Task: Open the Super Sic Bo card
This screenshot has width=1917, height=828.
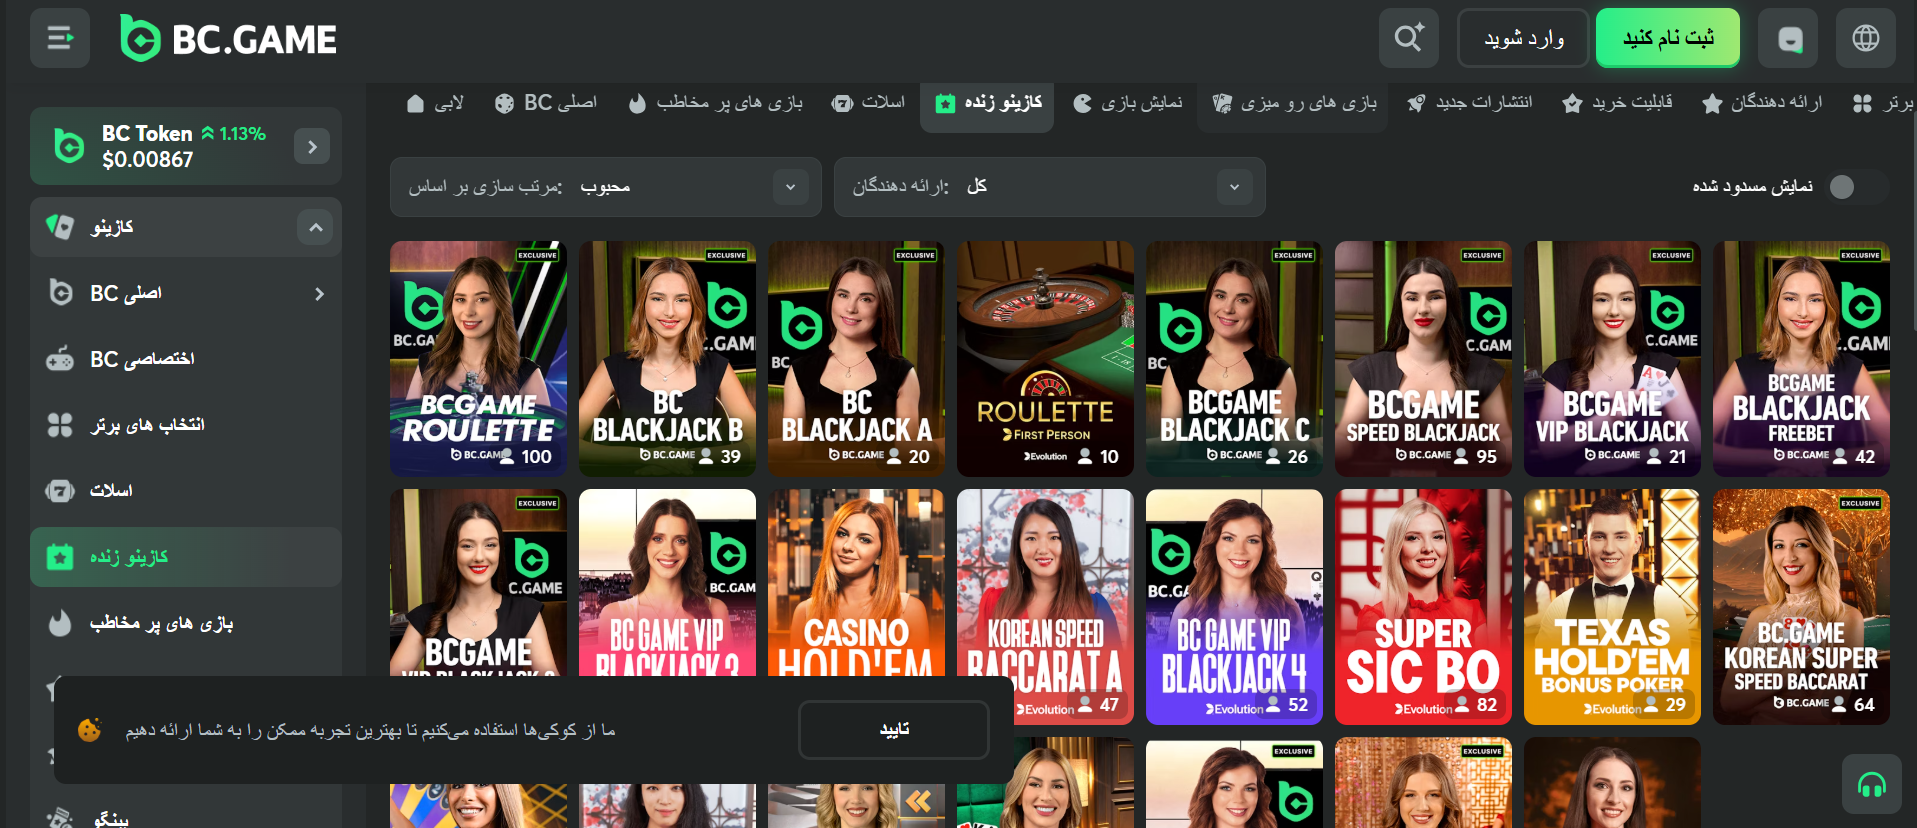Action: pos(1423,607)
